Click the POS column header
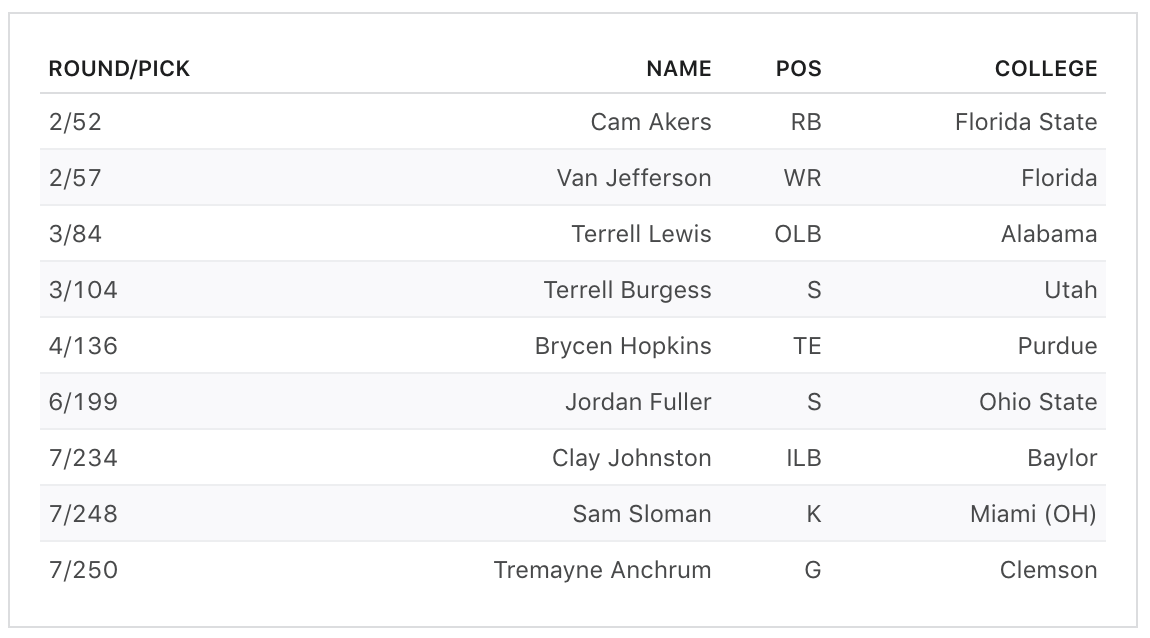The width and height of the screenshot is (1150, 638). [x=798, y=69]
